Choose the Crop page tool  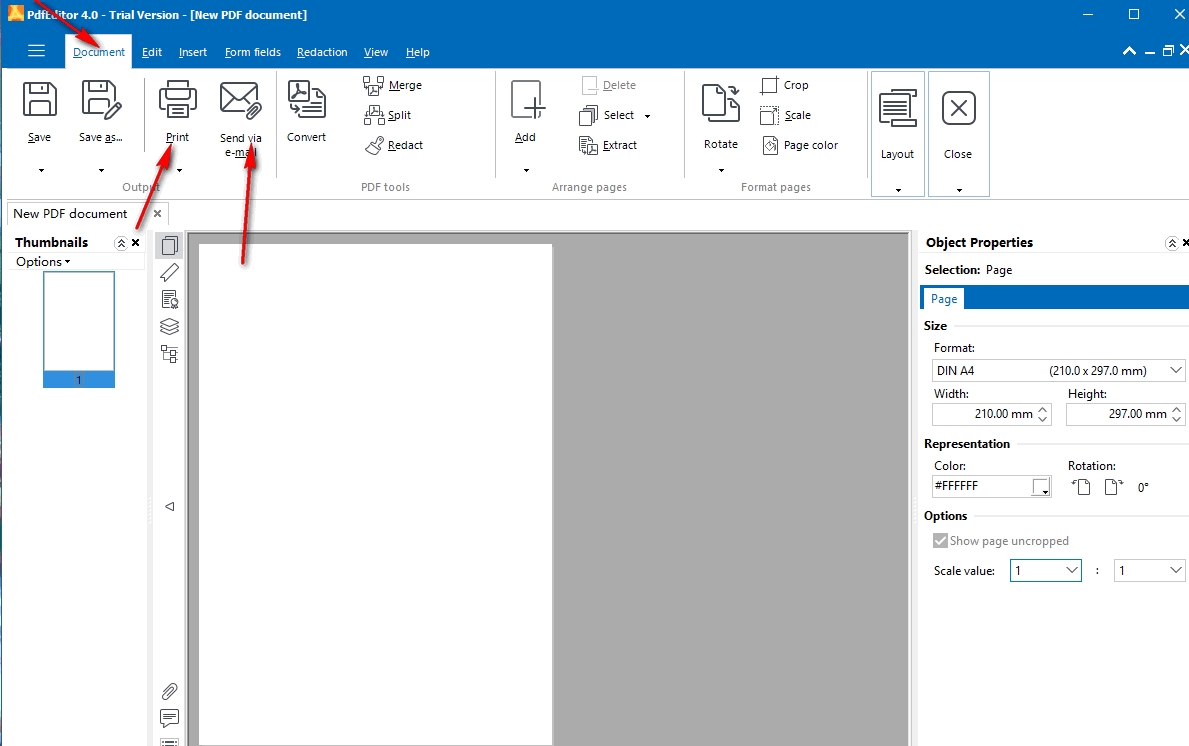click(x=769, y=85)
